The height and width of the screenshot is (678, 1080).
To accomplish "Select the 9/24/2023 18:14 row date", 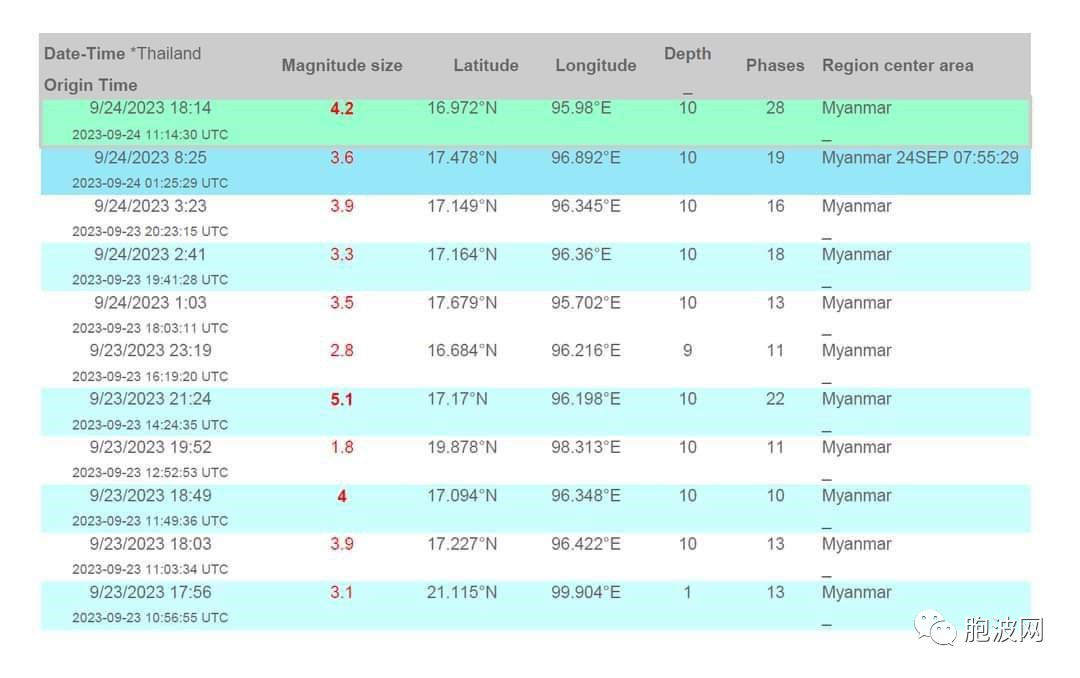I will coord(150,108).
